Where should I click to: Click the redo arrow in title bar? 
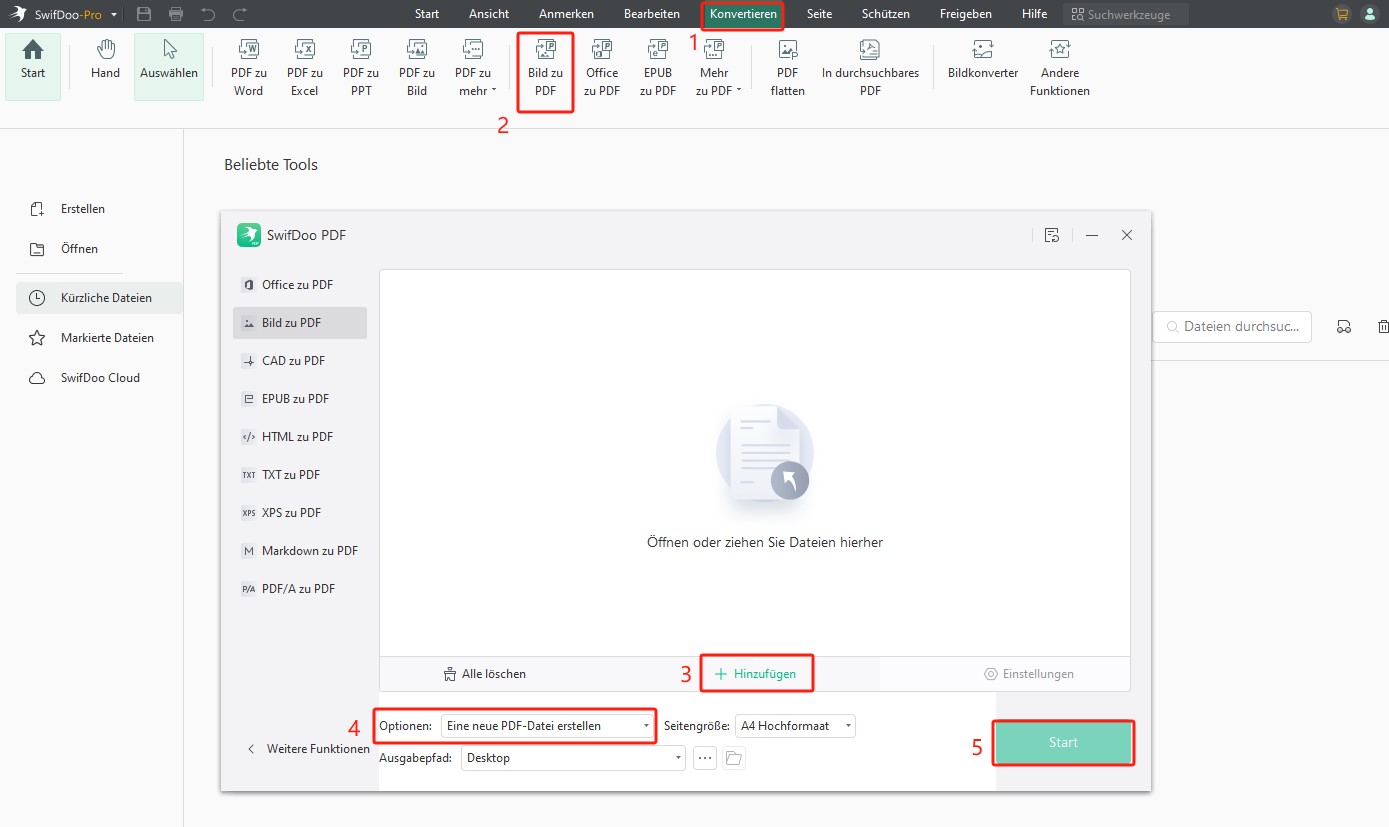coord(240,14)
